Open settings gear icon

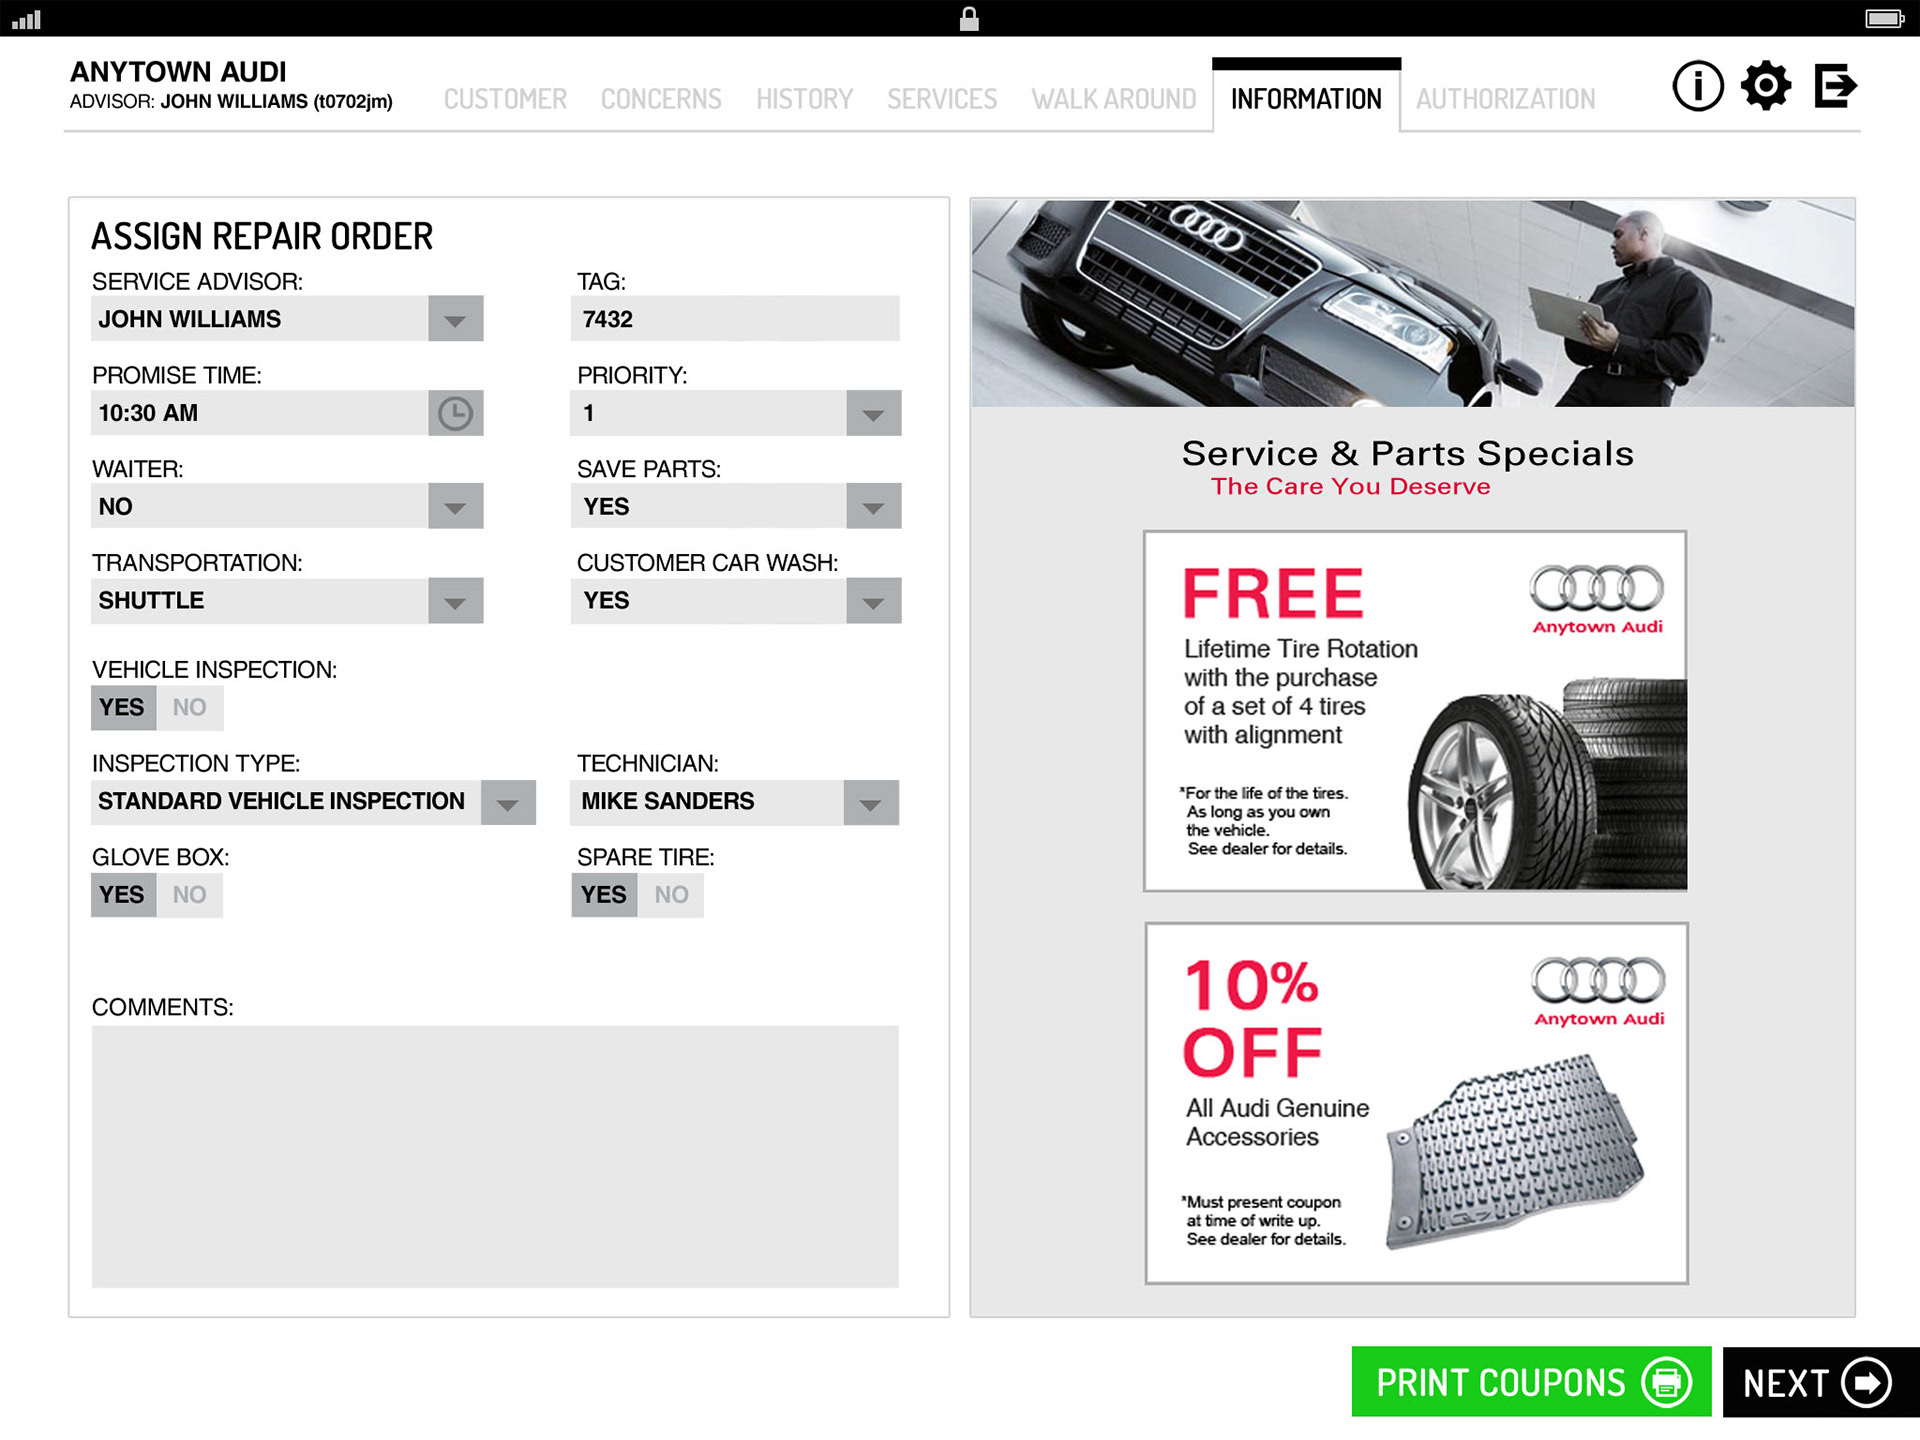(1766, 86)
